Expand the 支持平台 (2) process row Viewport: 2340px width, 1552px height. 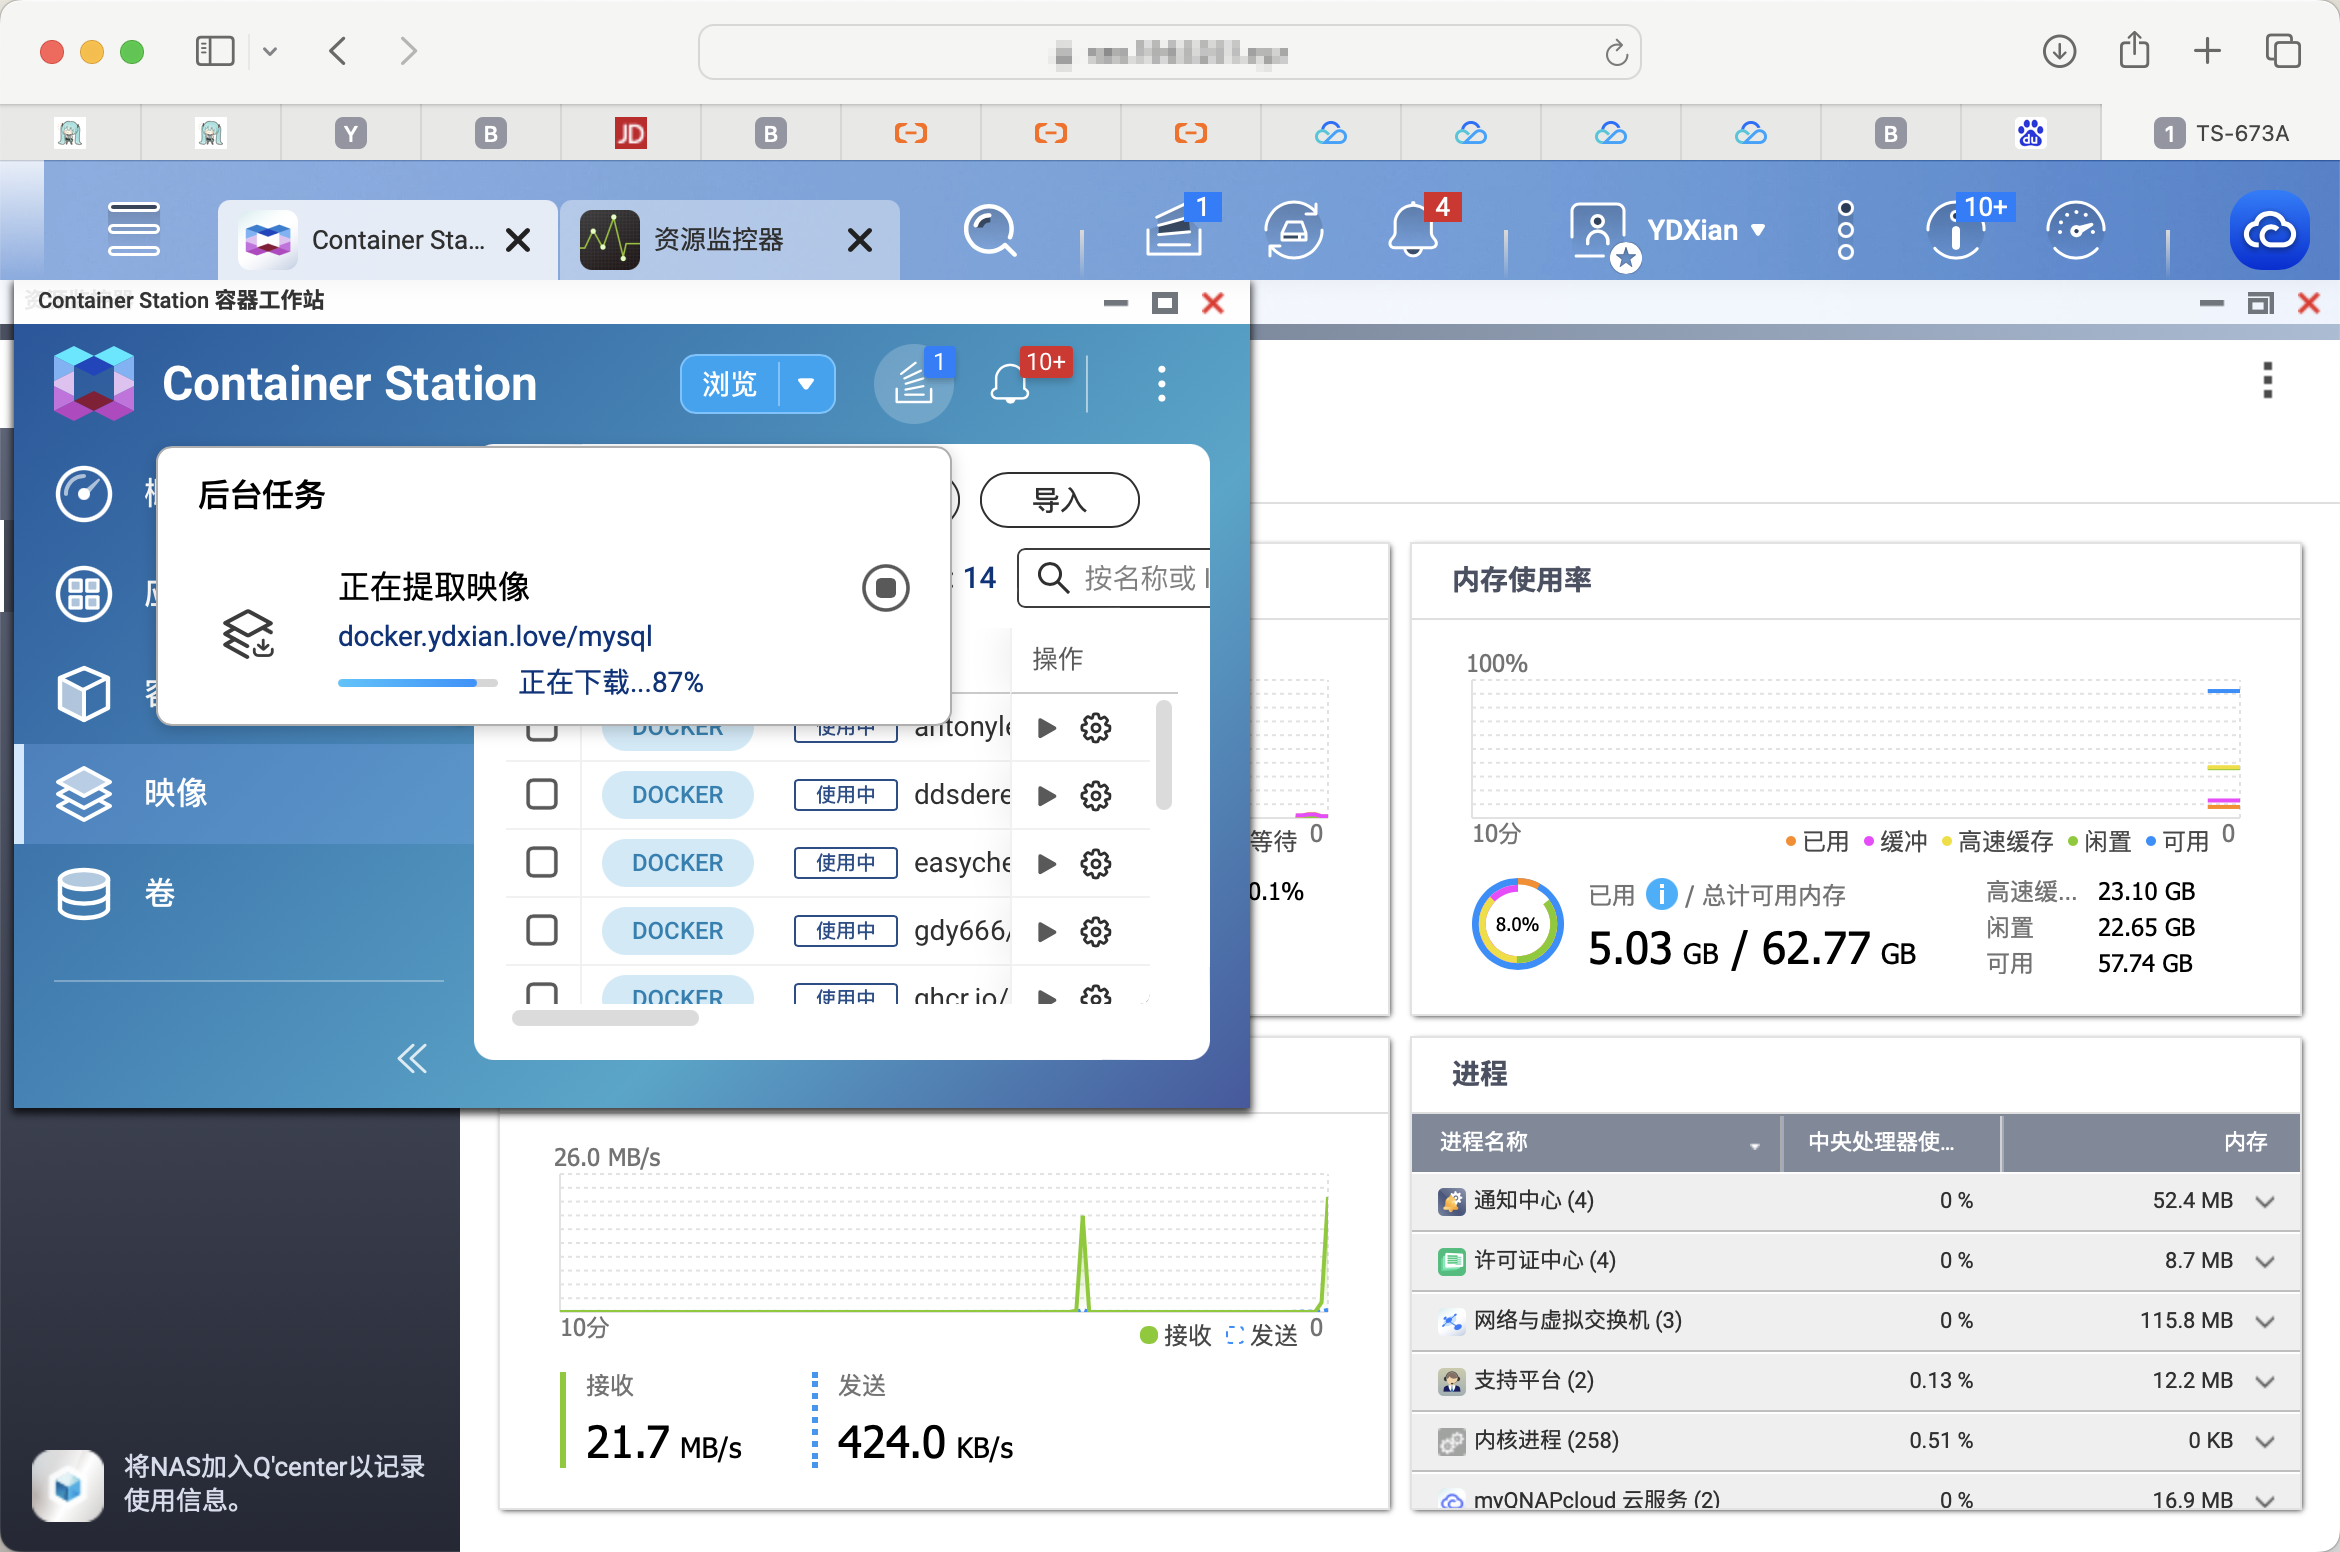pos(2265,1382)
